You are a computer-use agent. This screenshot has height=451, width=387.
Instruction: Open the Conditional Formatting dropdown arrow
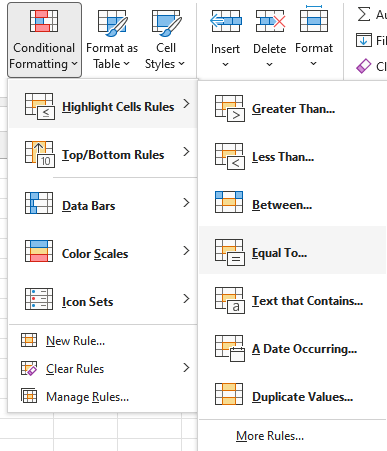point(74,63)
